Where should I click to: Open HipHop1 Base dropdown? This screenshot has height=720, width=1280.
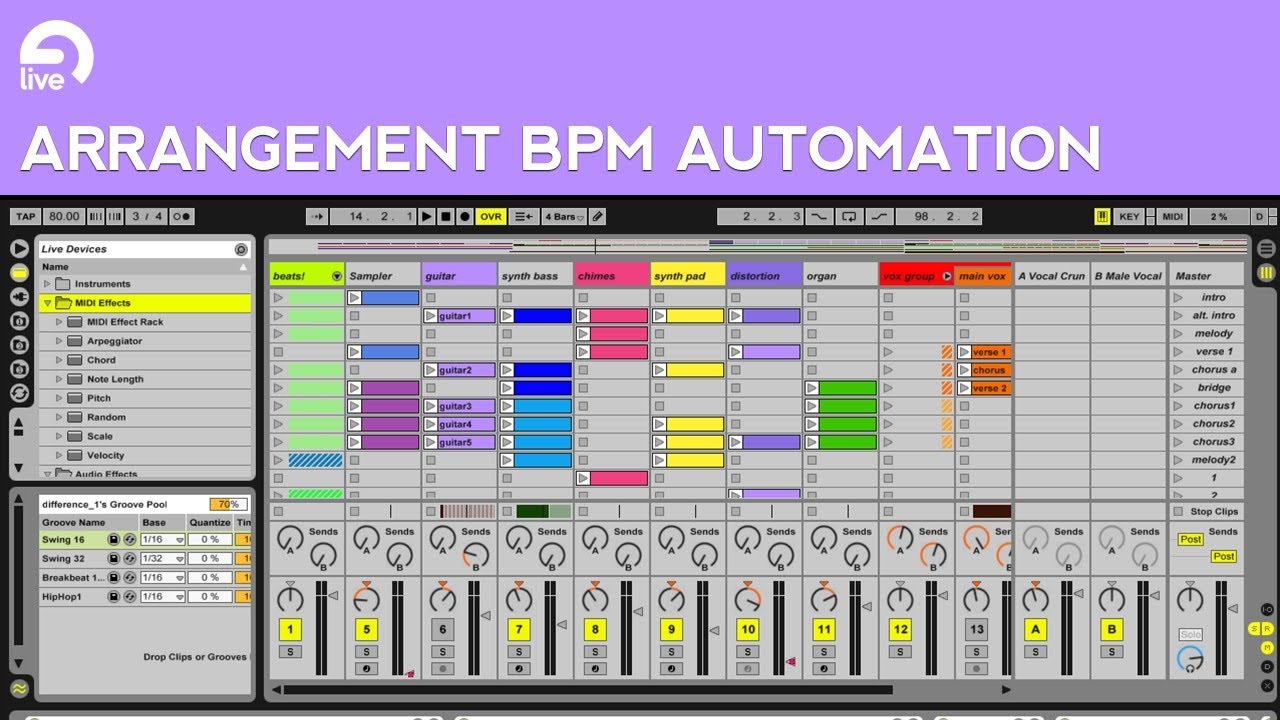click(x=163, y=596)
